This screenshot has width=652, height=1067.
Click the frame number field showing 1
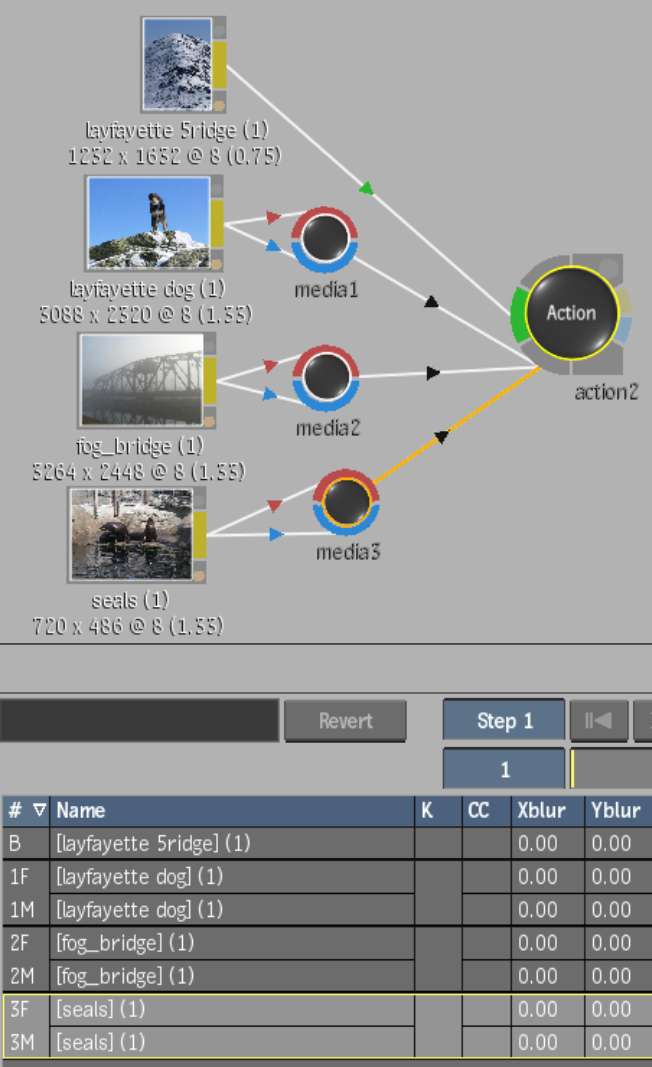point(504,770)
